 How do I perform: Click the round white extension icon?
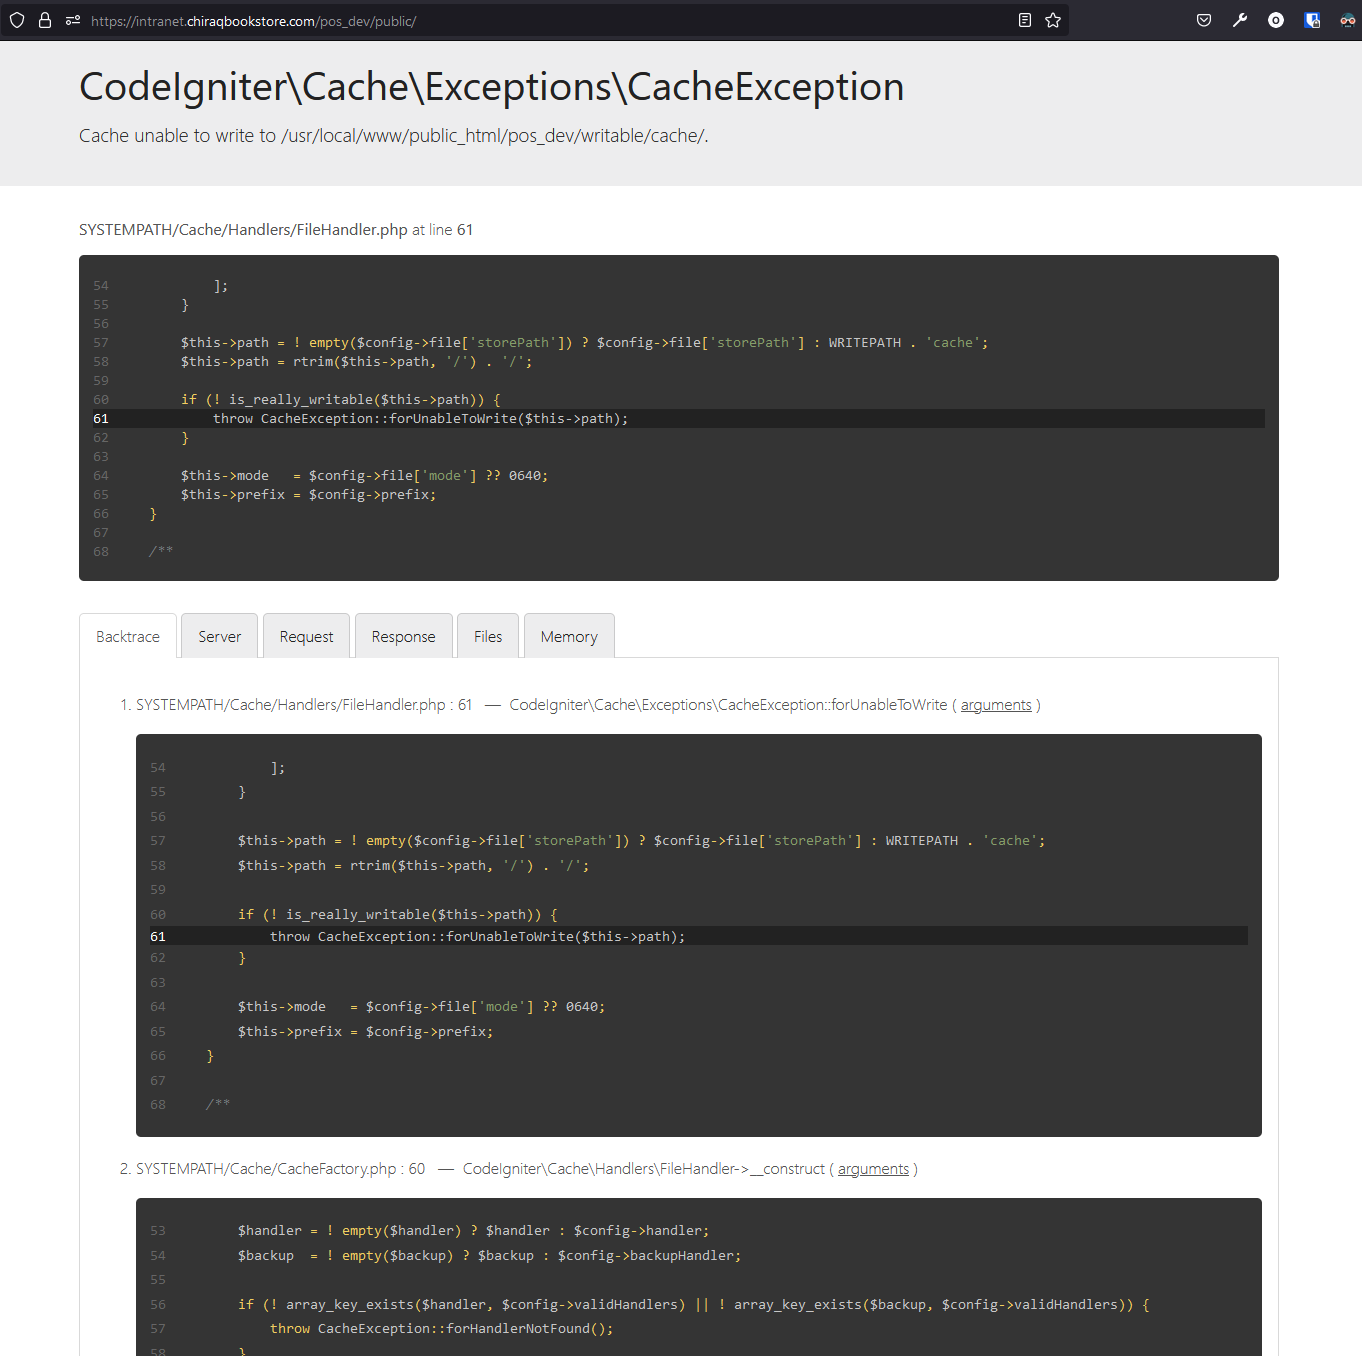point(1276,20)
